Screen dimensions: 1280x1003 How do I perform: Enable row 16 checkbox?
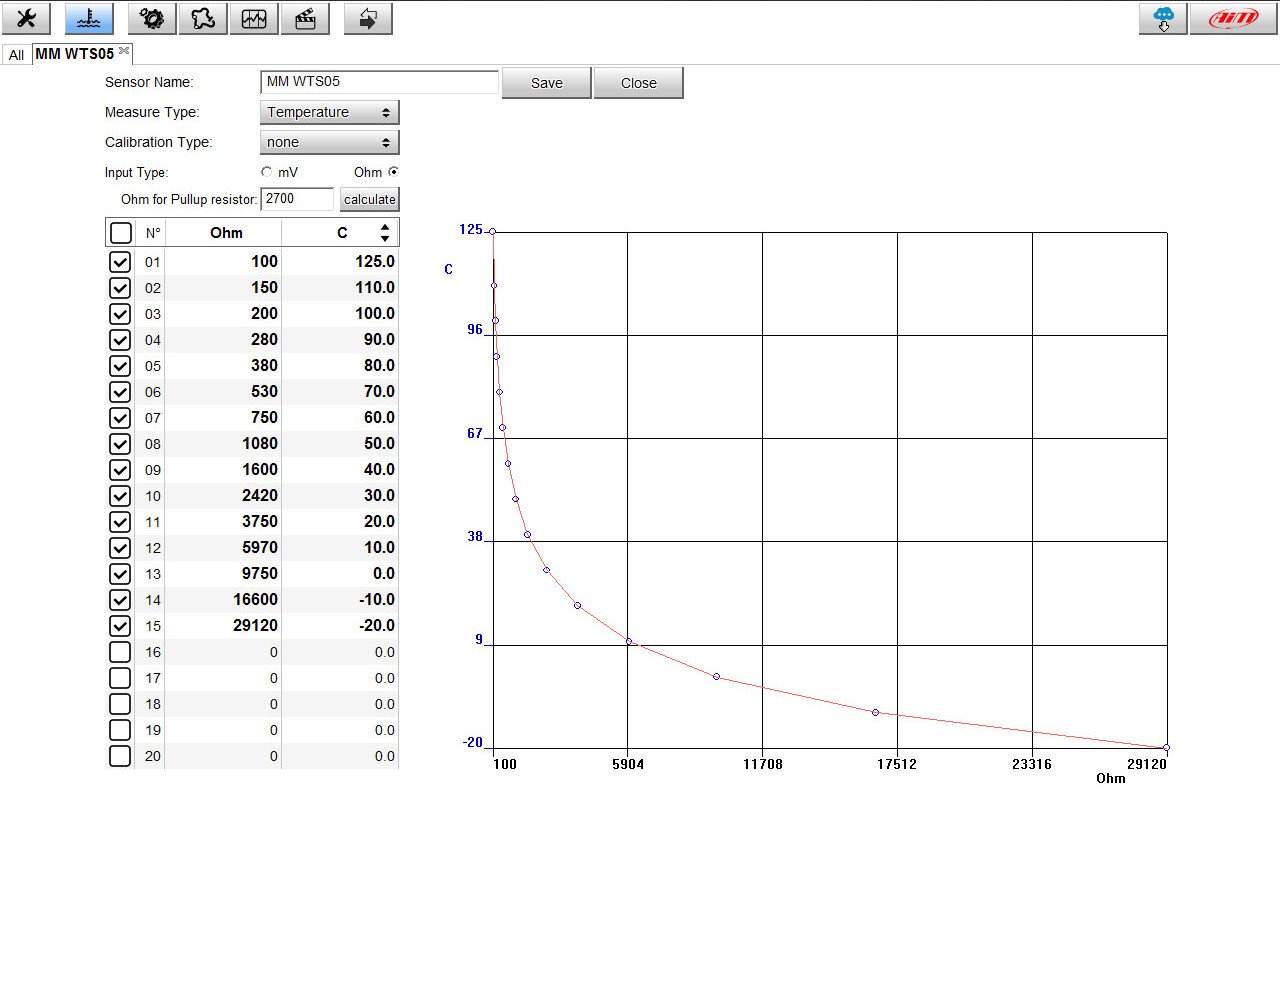(x=119, y=652)
